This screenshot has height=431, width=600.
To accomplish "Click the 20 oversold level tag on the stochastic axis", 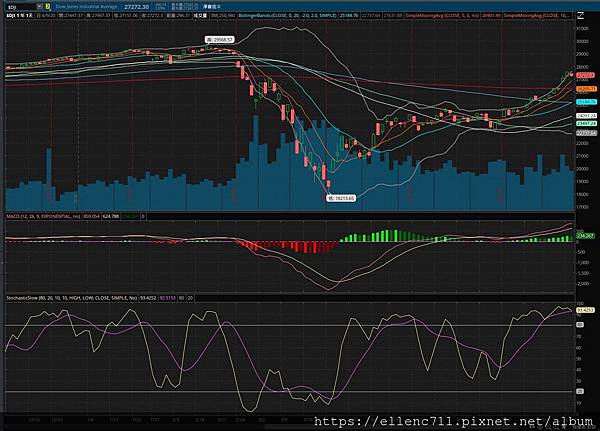I will 580,391.
